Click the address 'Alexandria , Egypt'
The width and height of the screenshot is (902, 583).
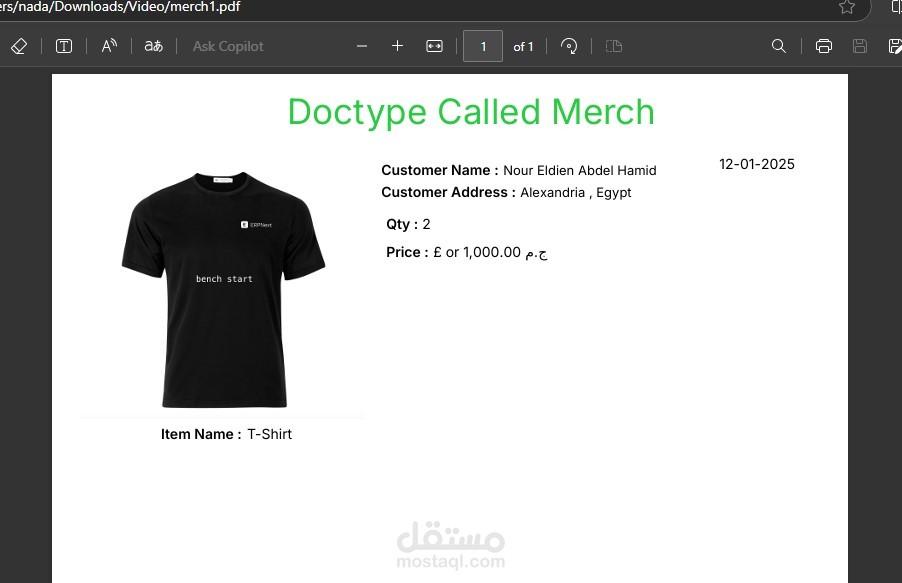pyautogui.click(x=576, y=192)
